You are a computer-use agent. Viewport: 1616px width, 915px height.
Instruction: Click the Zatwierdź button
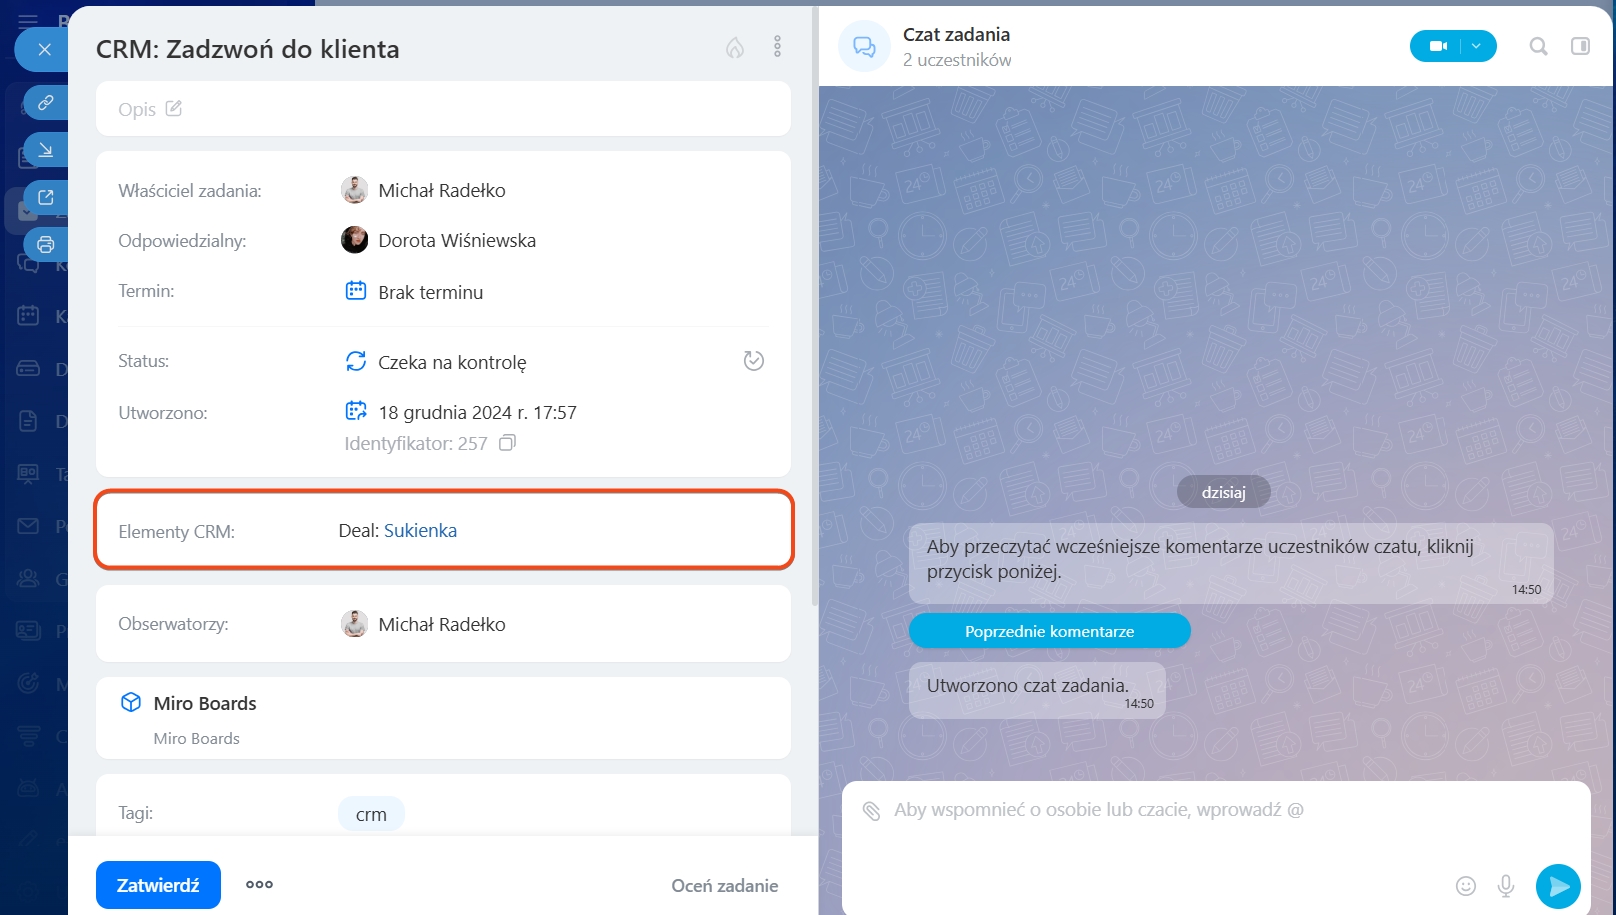(158, 885)
